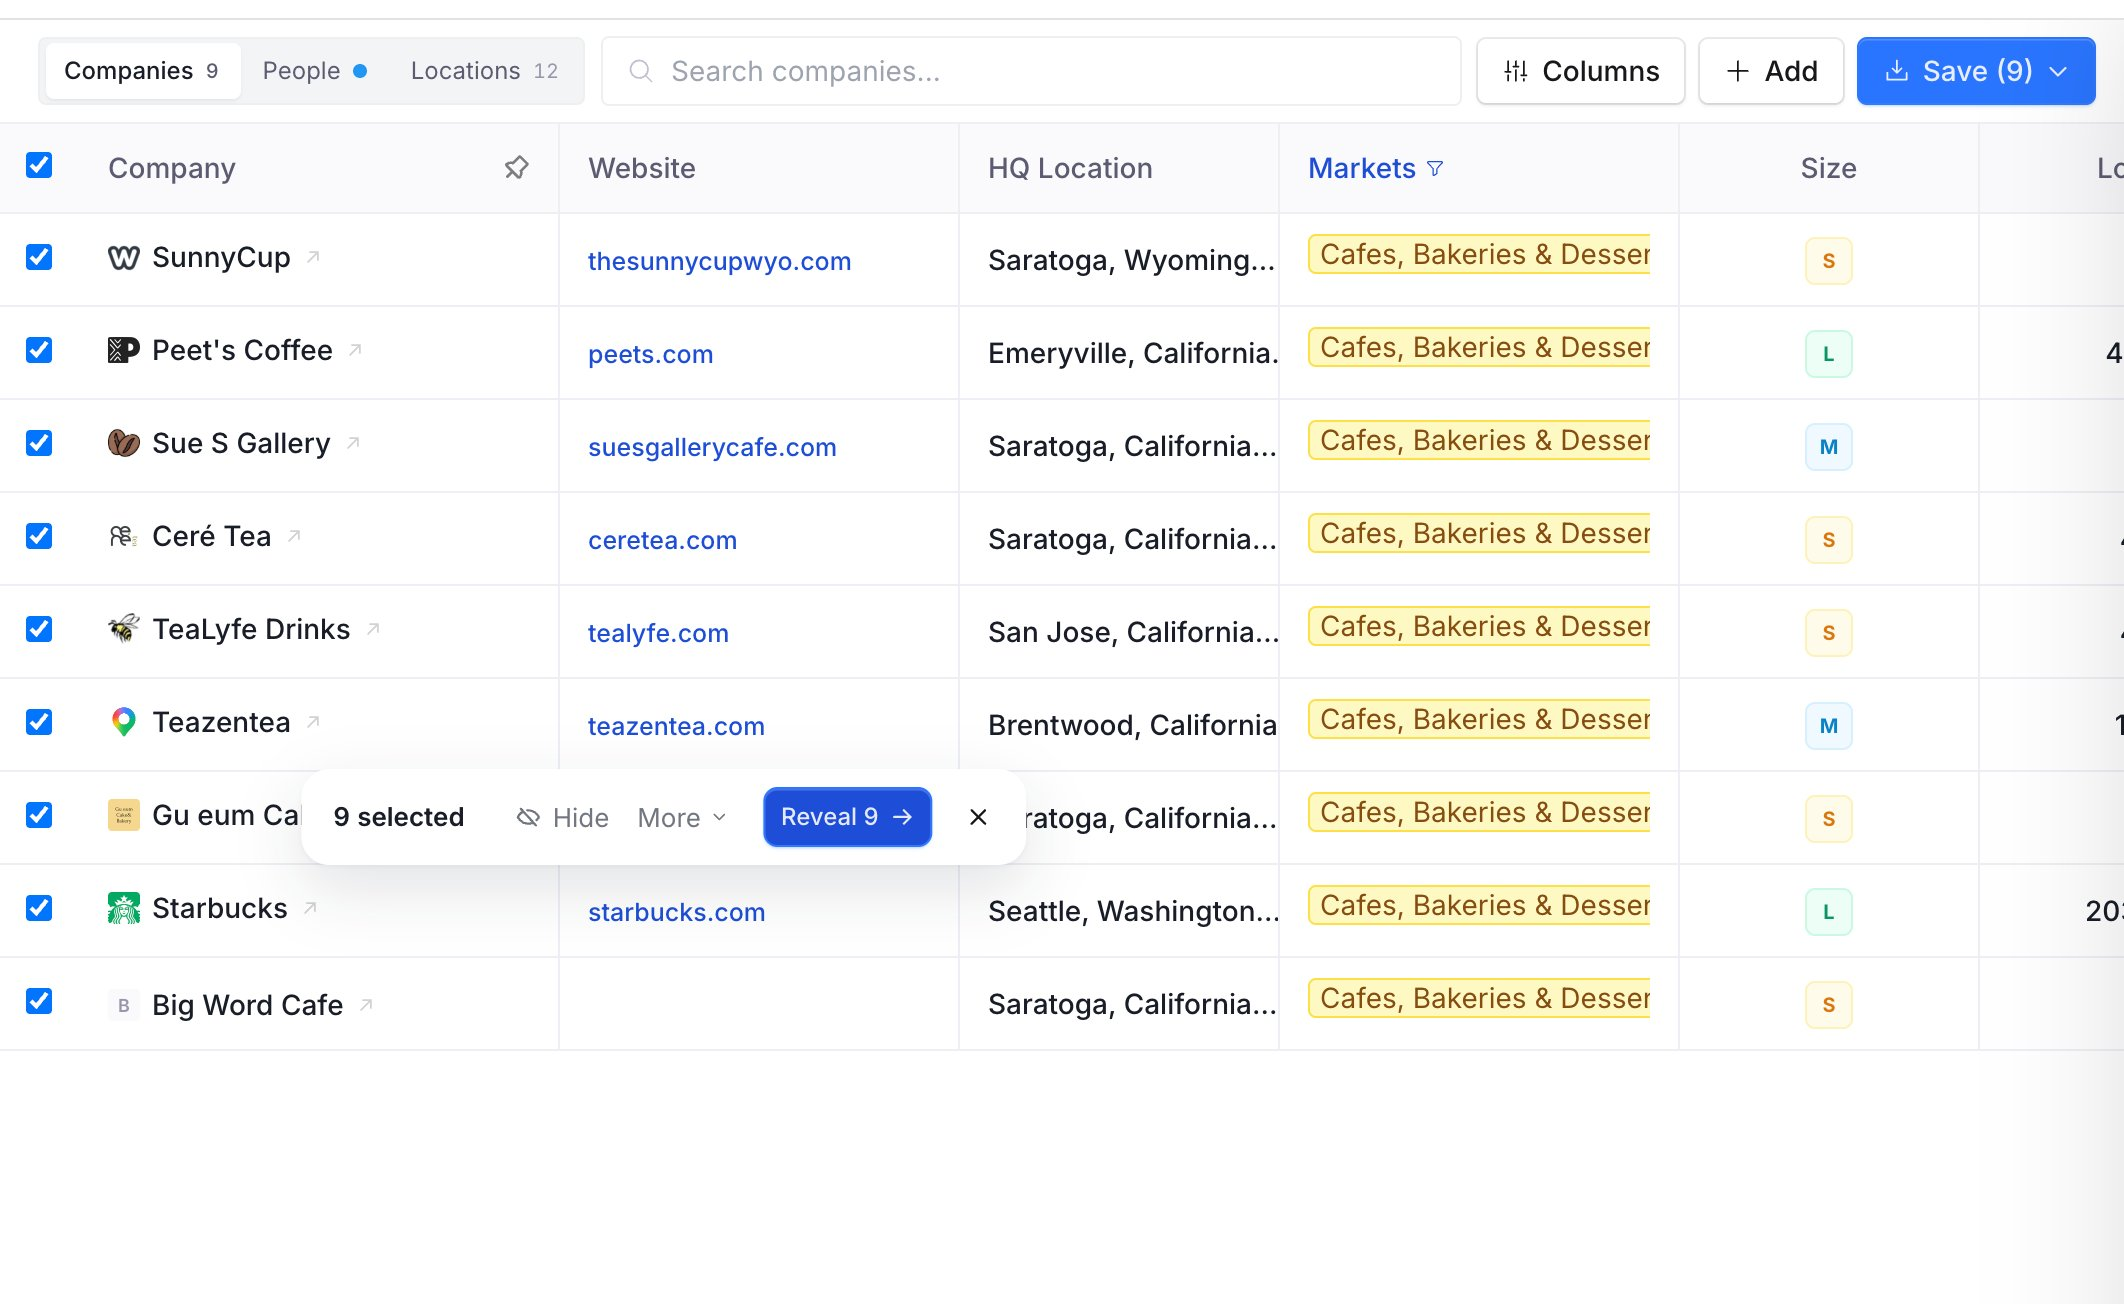Open SunnyCup external link arrow
The height and width of the screenshot is (1304, 2124).
[313, 257]
